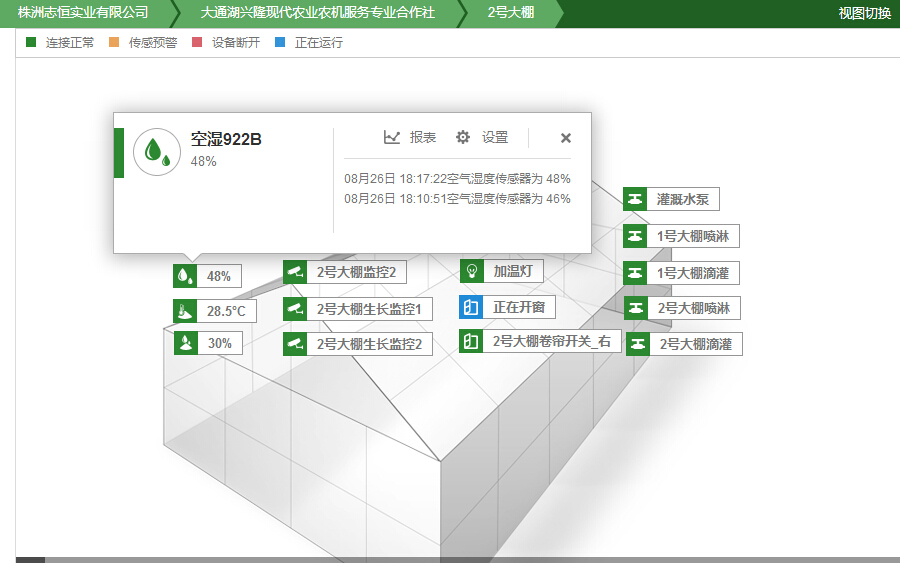This screenshot has height=563, width=900.
Task: Close the 空湿922B popup
Action: click(565, 138)
